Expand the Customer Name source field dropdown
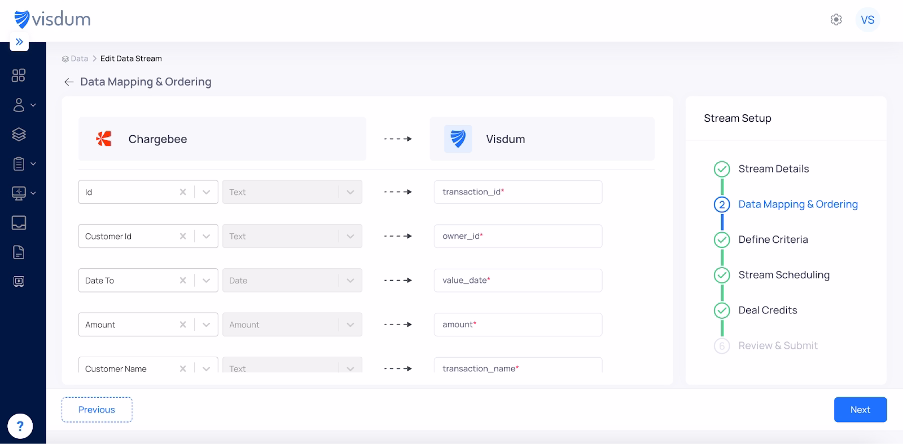The height and width of the screenshot is (444, 904). 206,368
